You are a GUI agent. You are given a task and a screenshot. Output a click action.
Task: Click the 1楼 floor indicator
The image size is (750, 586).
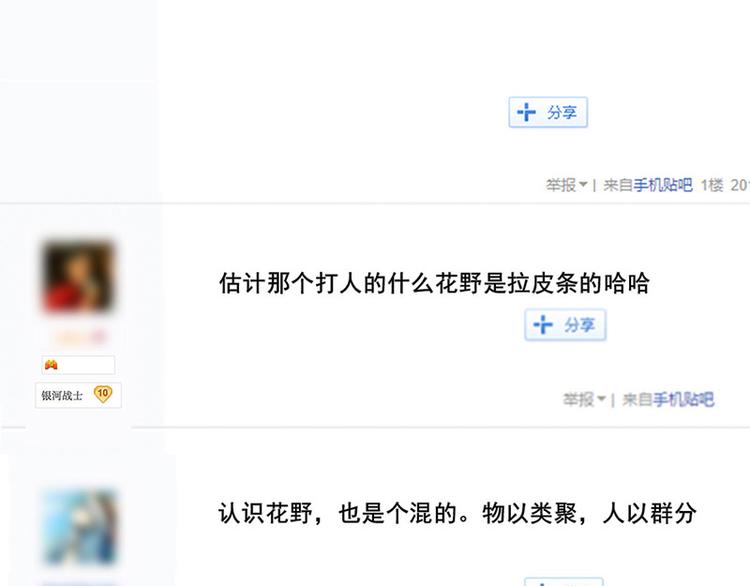click(712, 185)
